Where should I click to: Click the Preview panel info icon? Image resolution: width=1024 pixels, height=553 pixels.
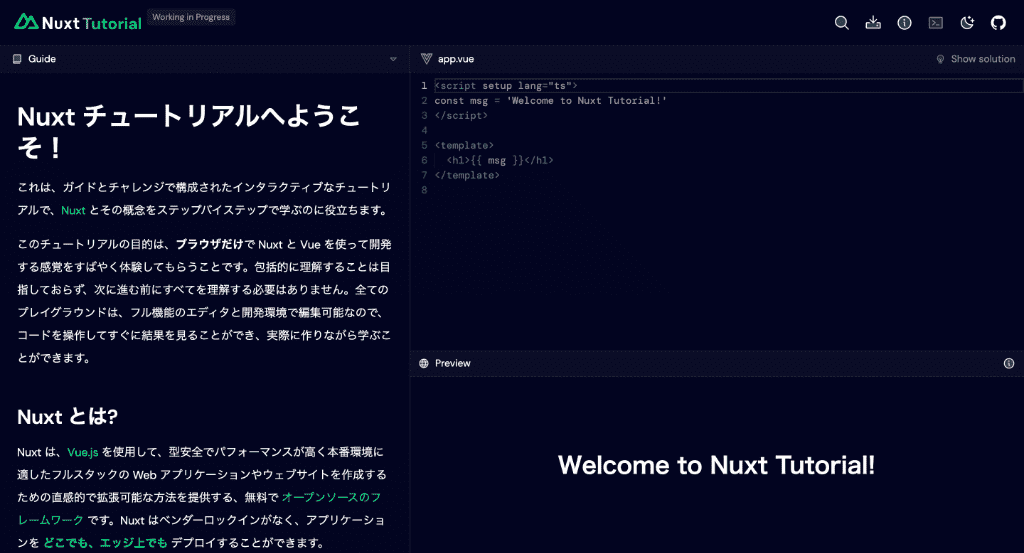tap(1009, 363)
